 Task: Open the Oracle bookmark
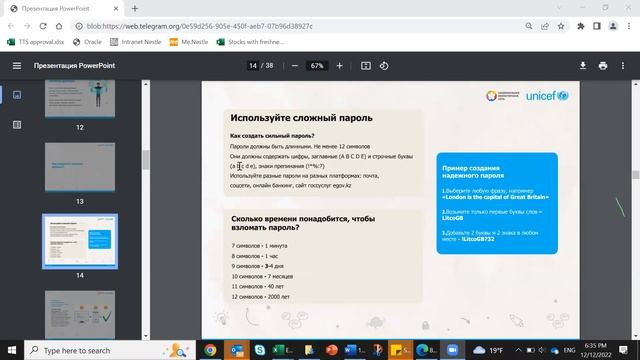(87, 42)
